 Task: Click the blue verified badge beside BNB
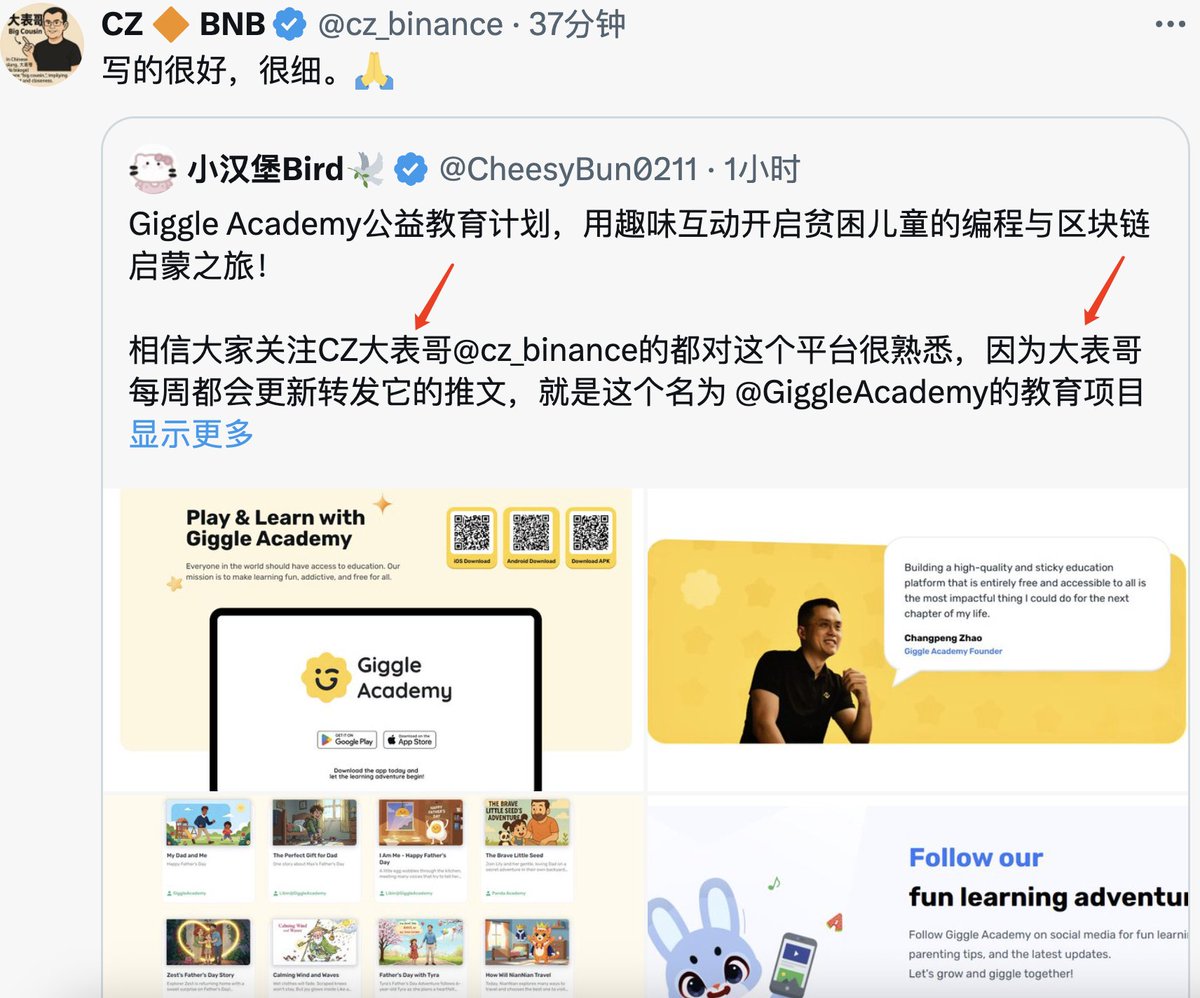pyautogui.click(x=291, y=24)
